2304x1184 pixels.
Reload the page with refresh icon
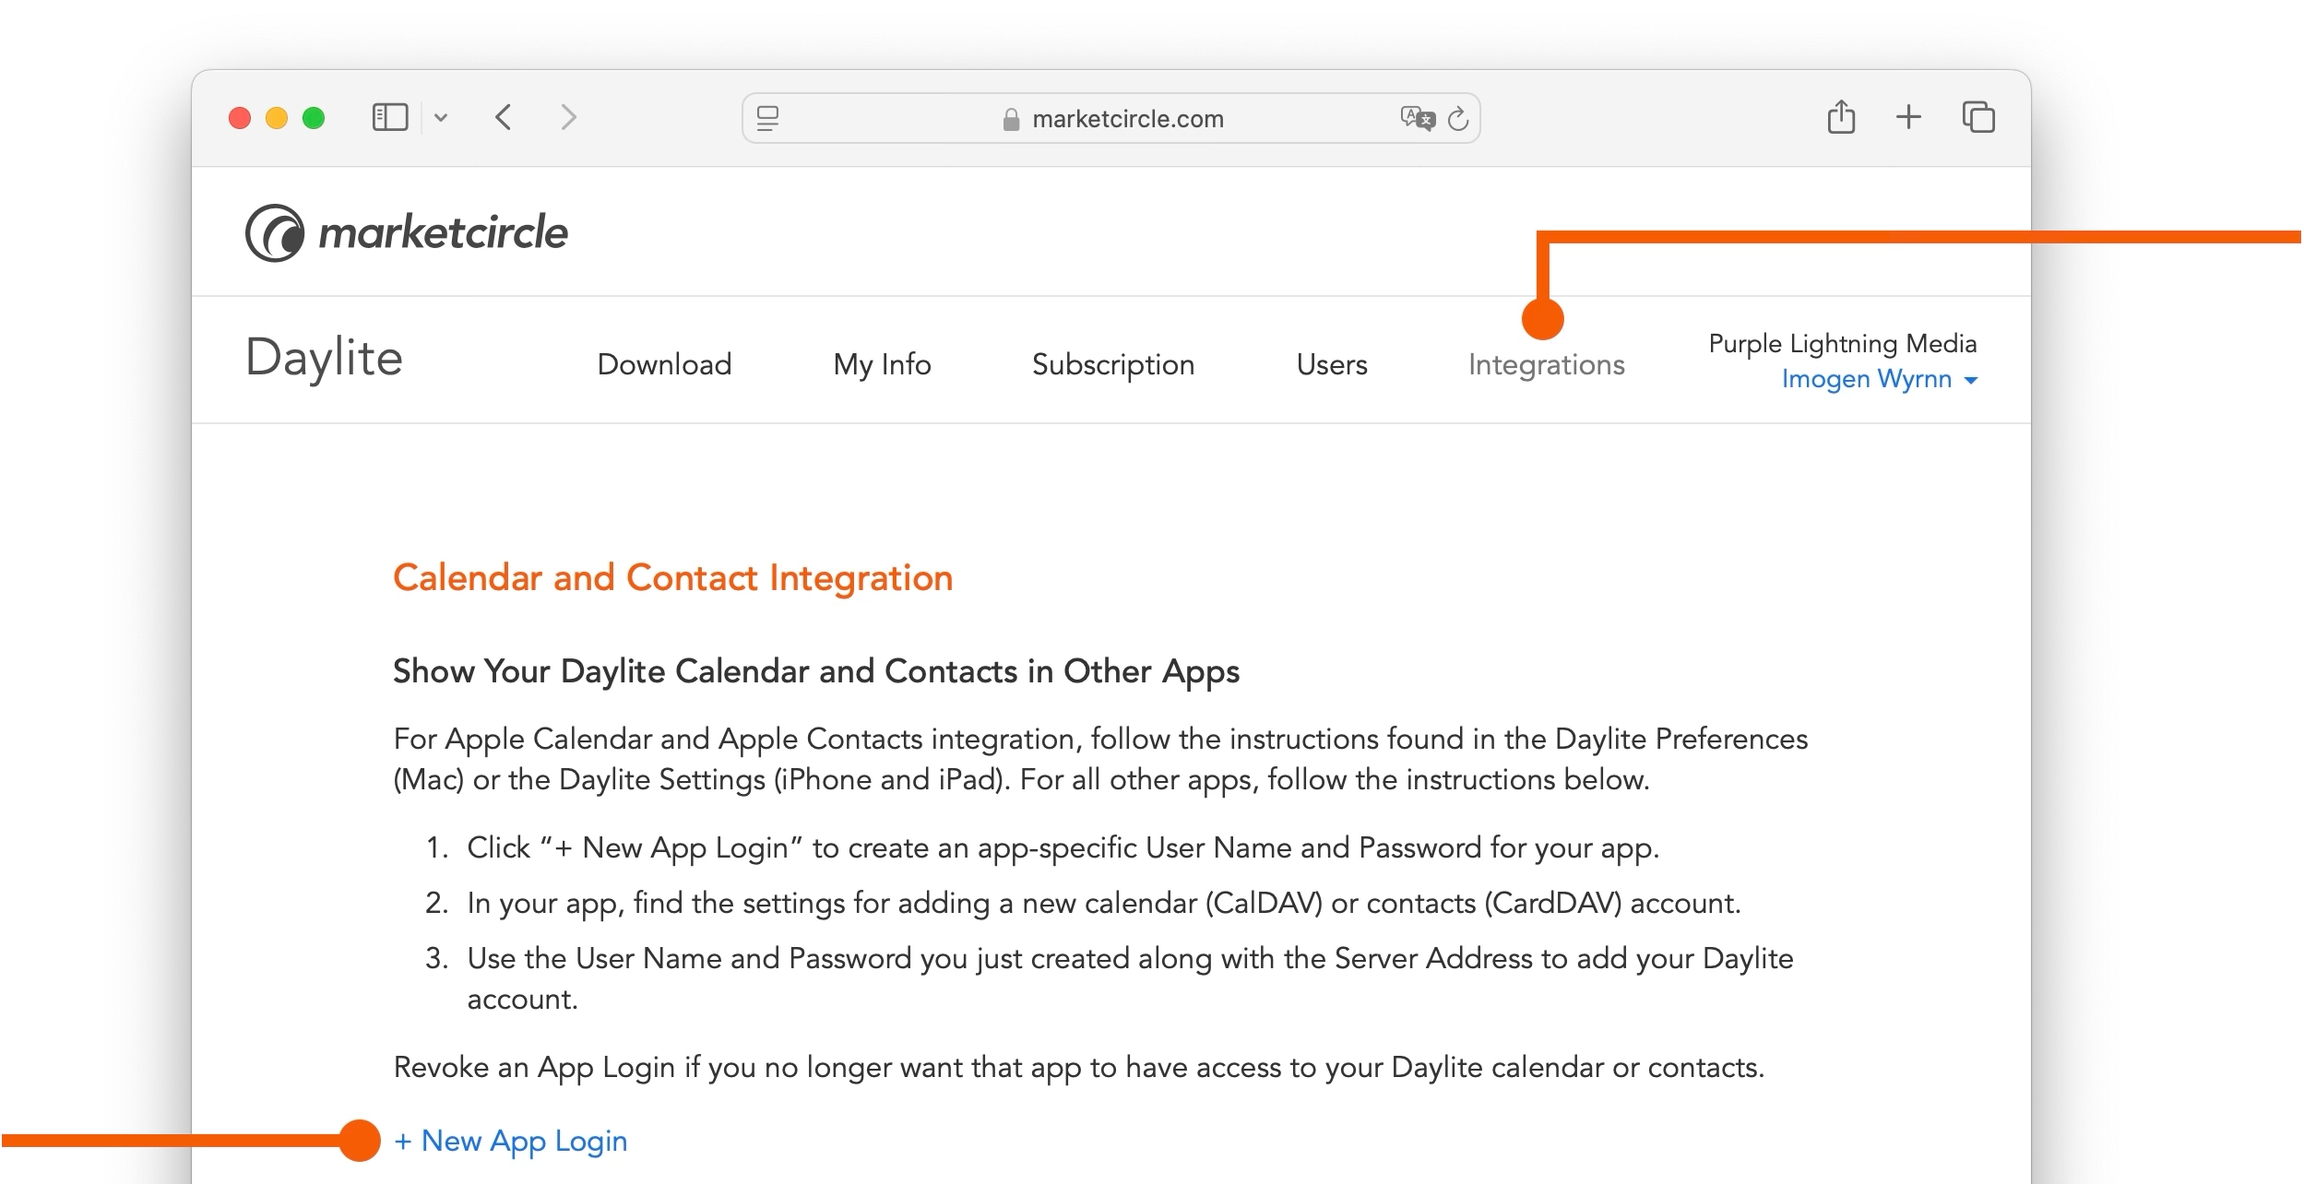click(1458, 119)
